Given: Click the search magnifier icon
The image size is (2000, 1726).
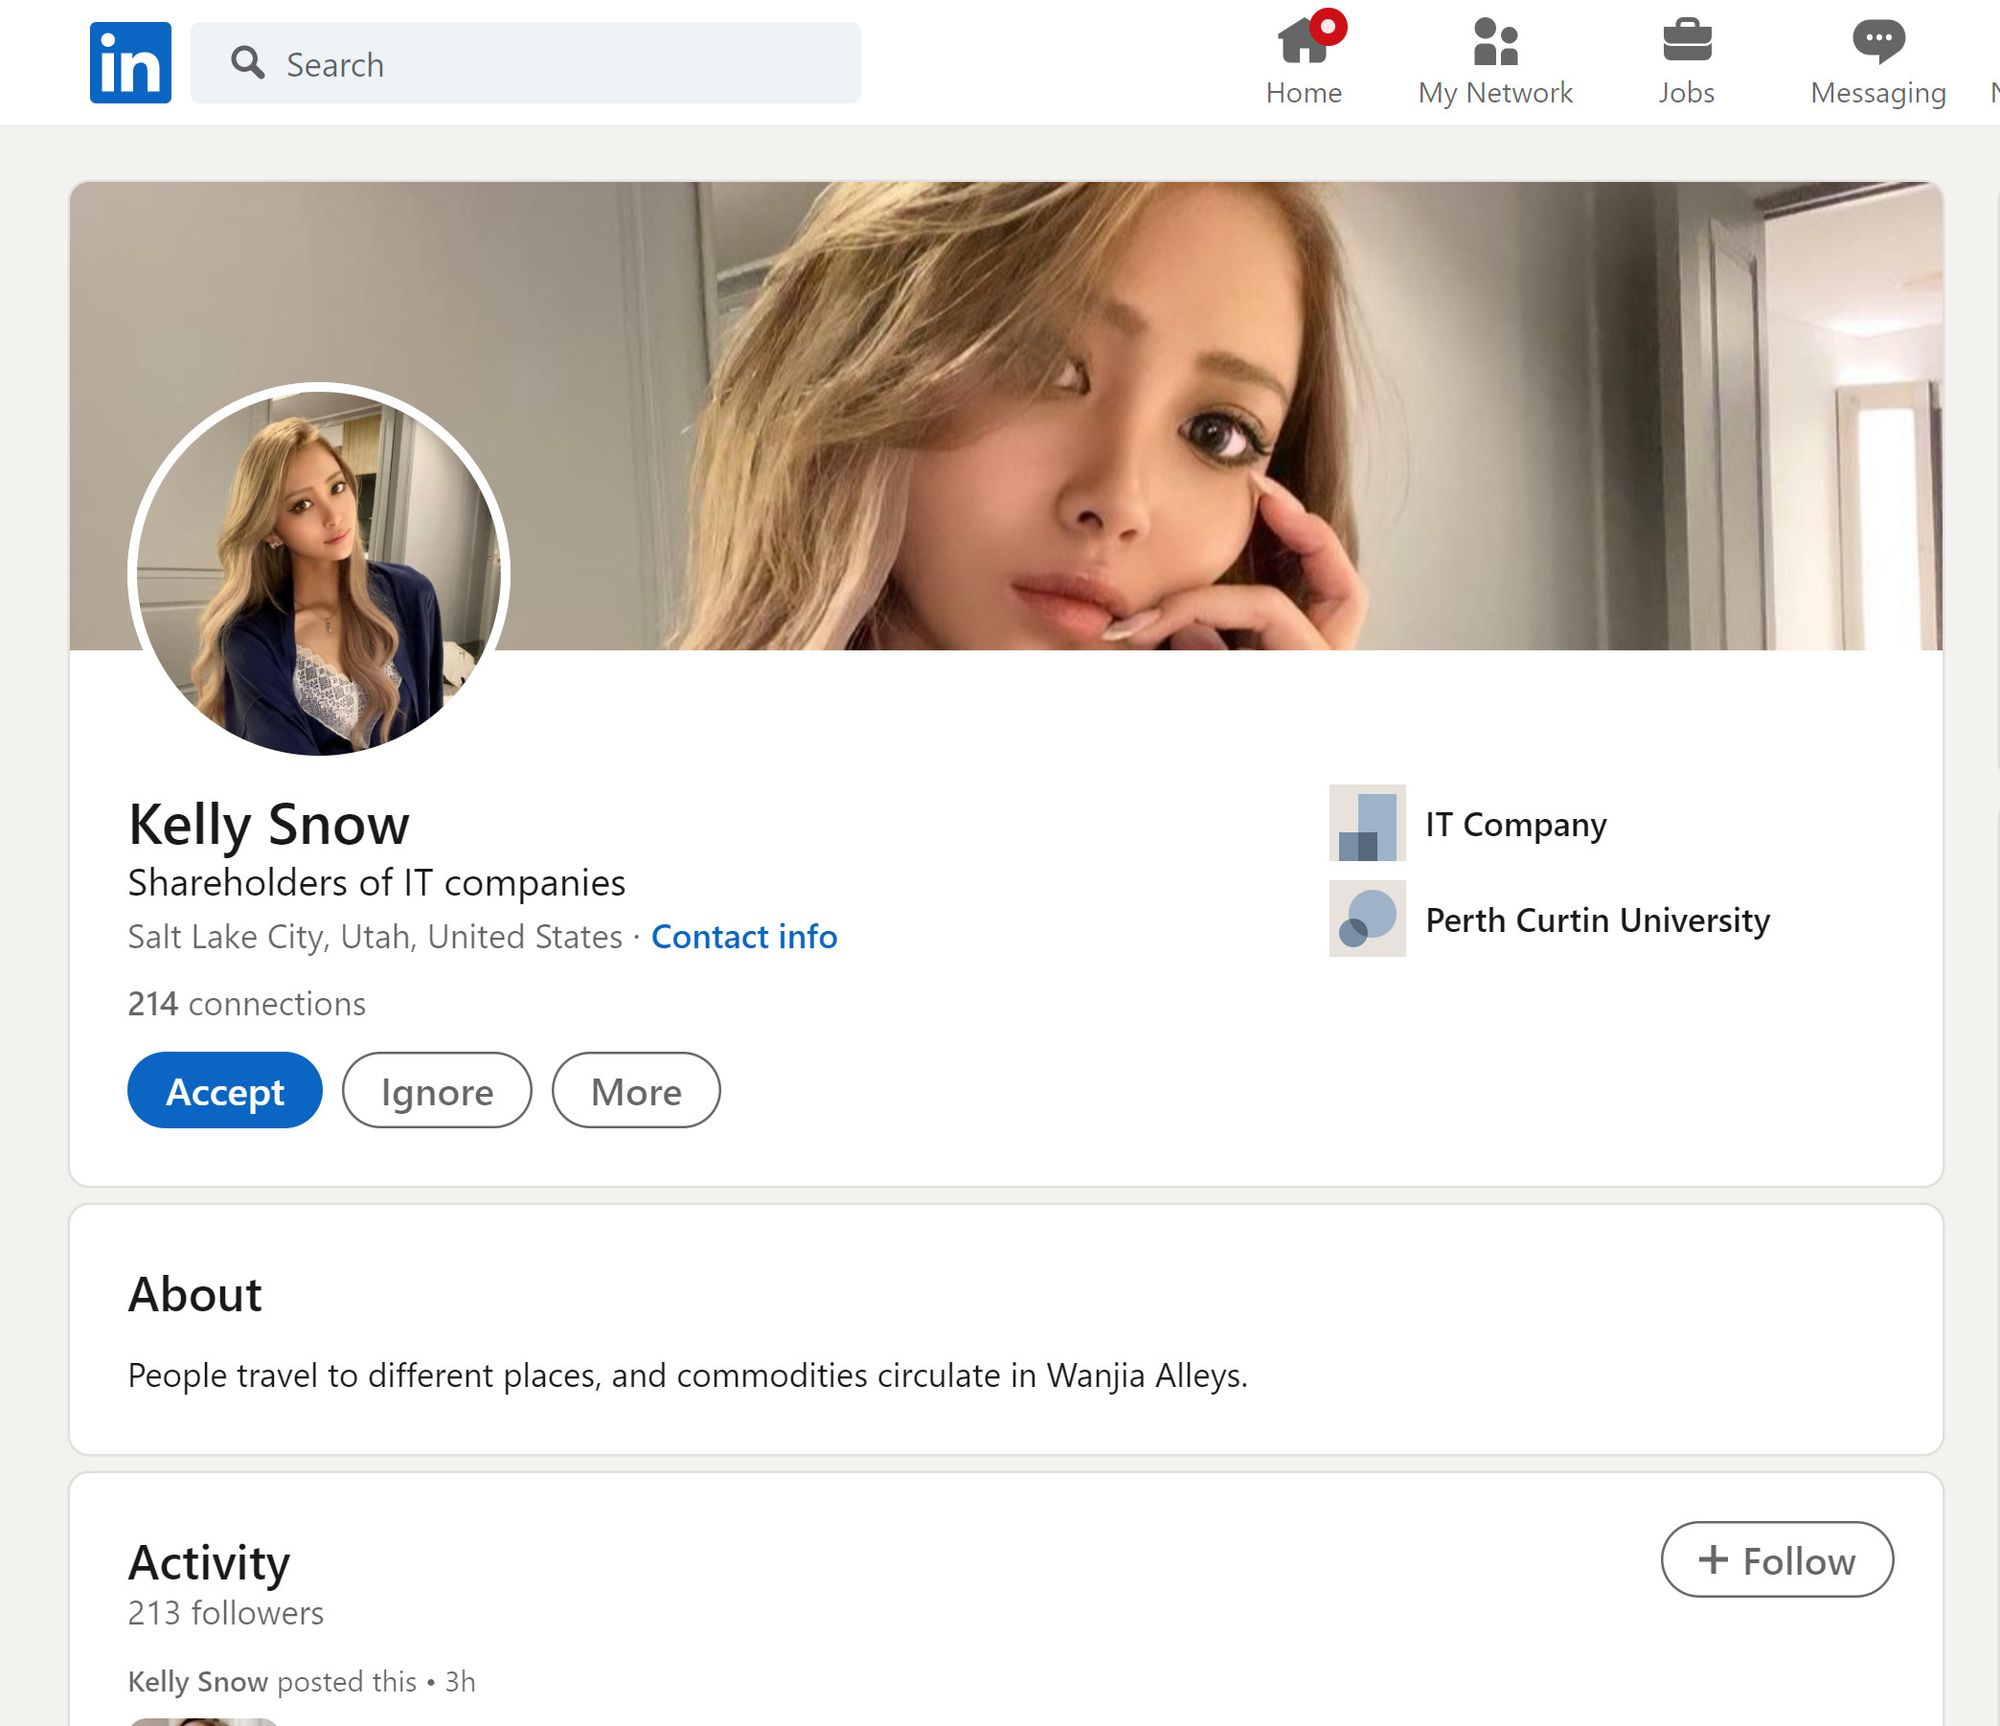Looking at the screenshot, I should coord(247,63).
